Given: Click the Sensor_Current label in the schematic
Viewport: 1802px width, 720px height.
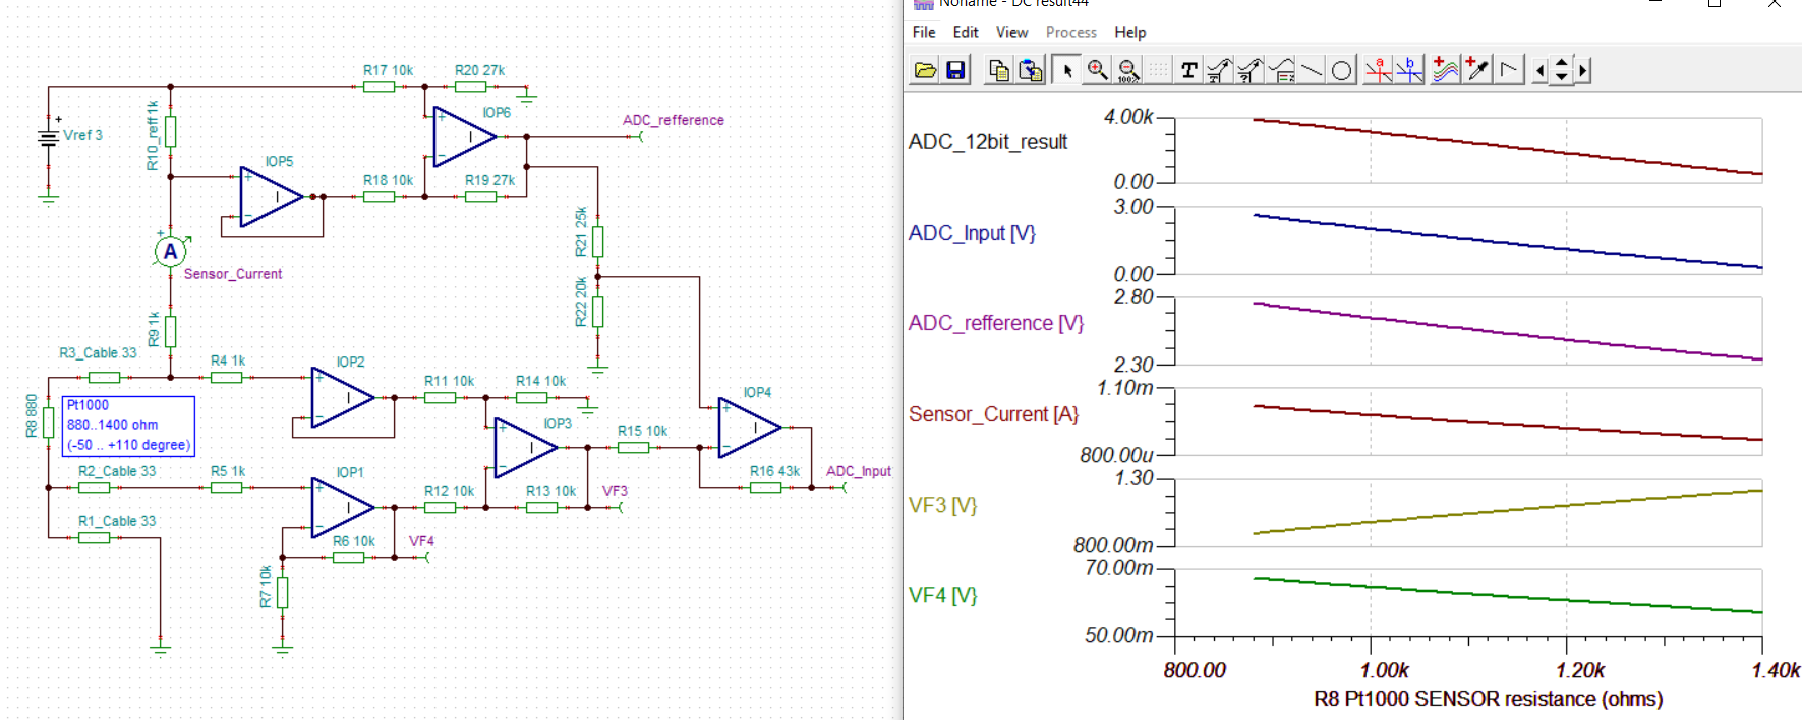Looking at the screenshot, I should 233,274.
